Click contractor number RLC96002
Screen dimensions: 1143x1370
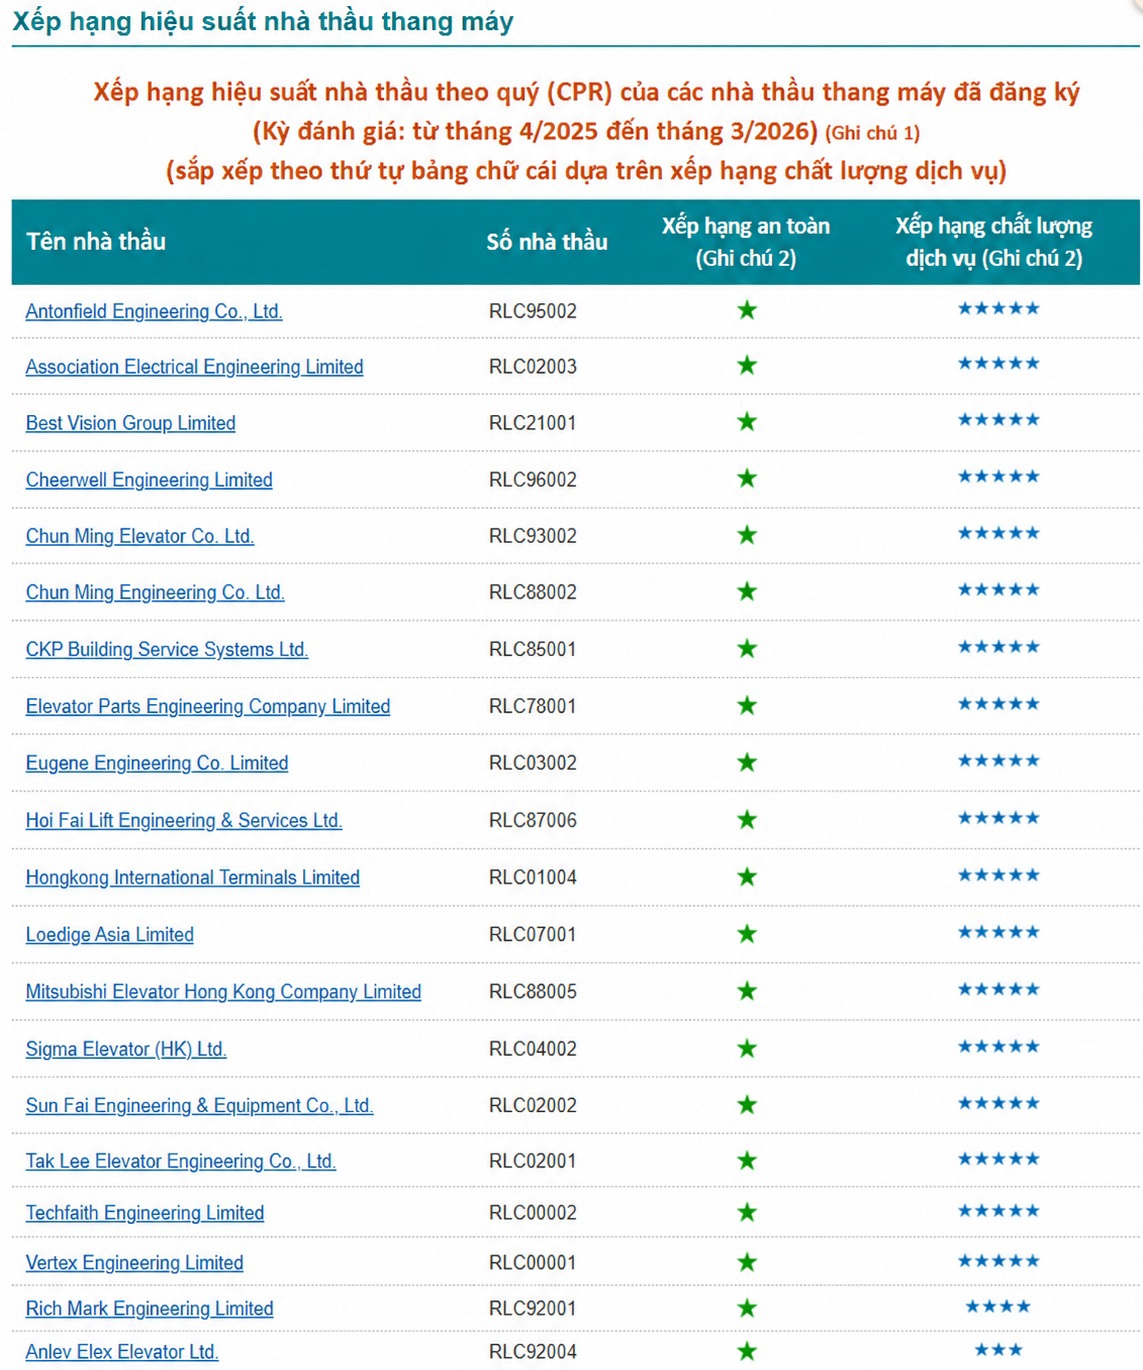533,480
